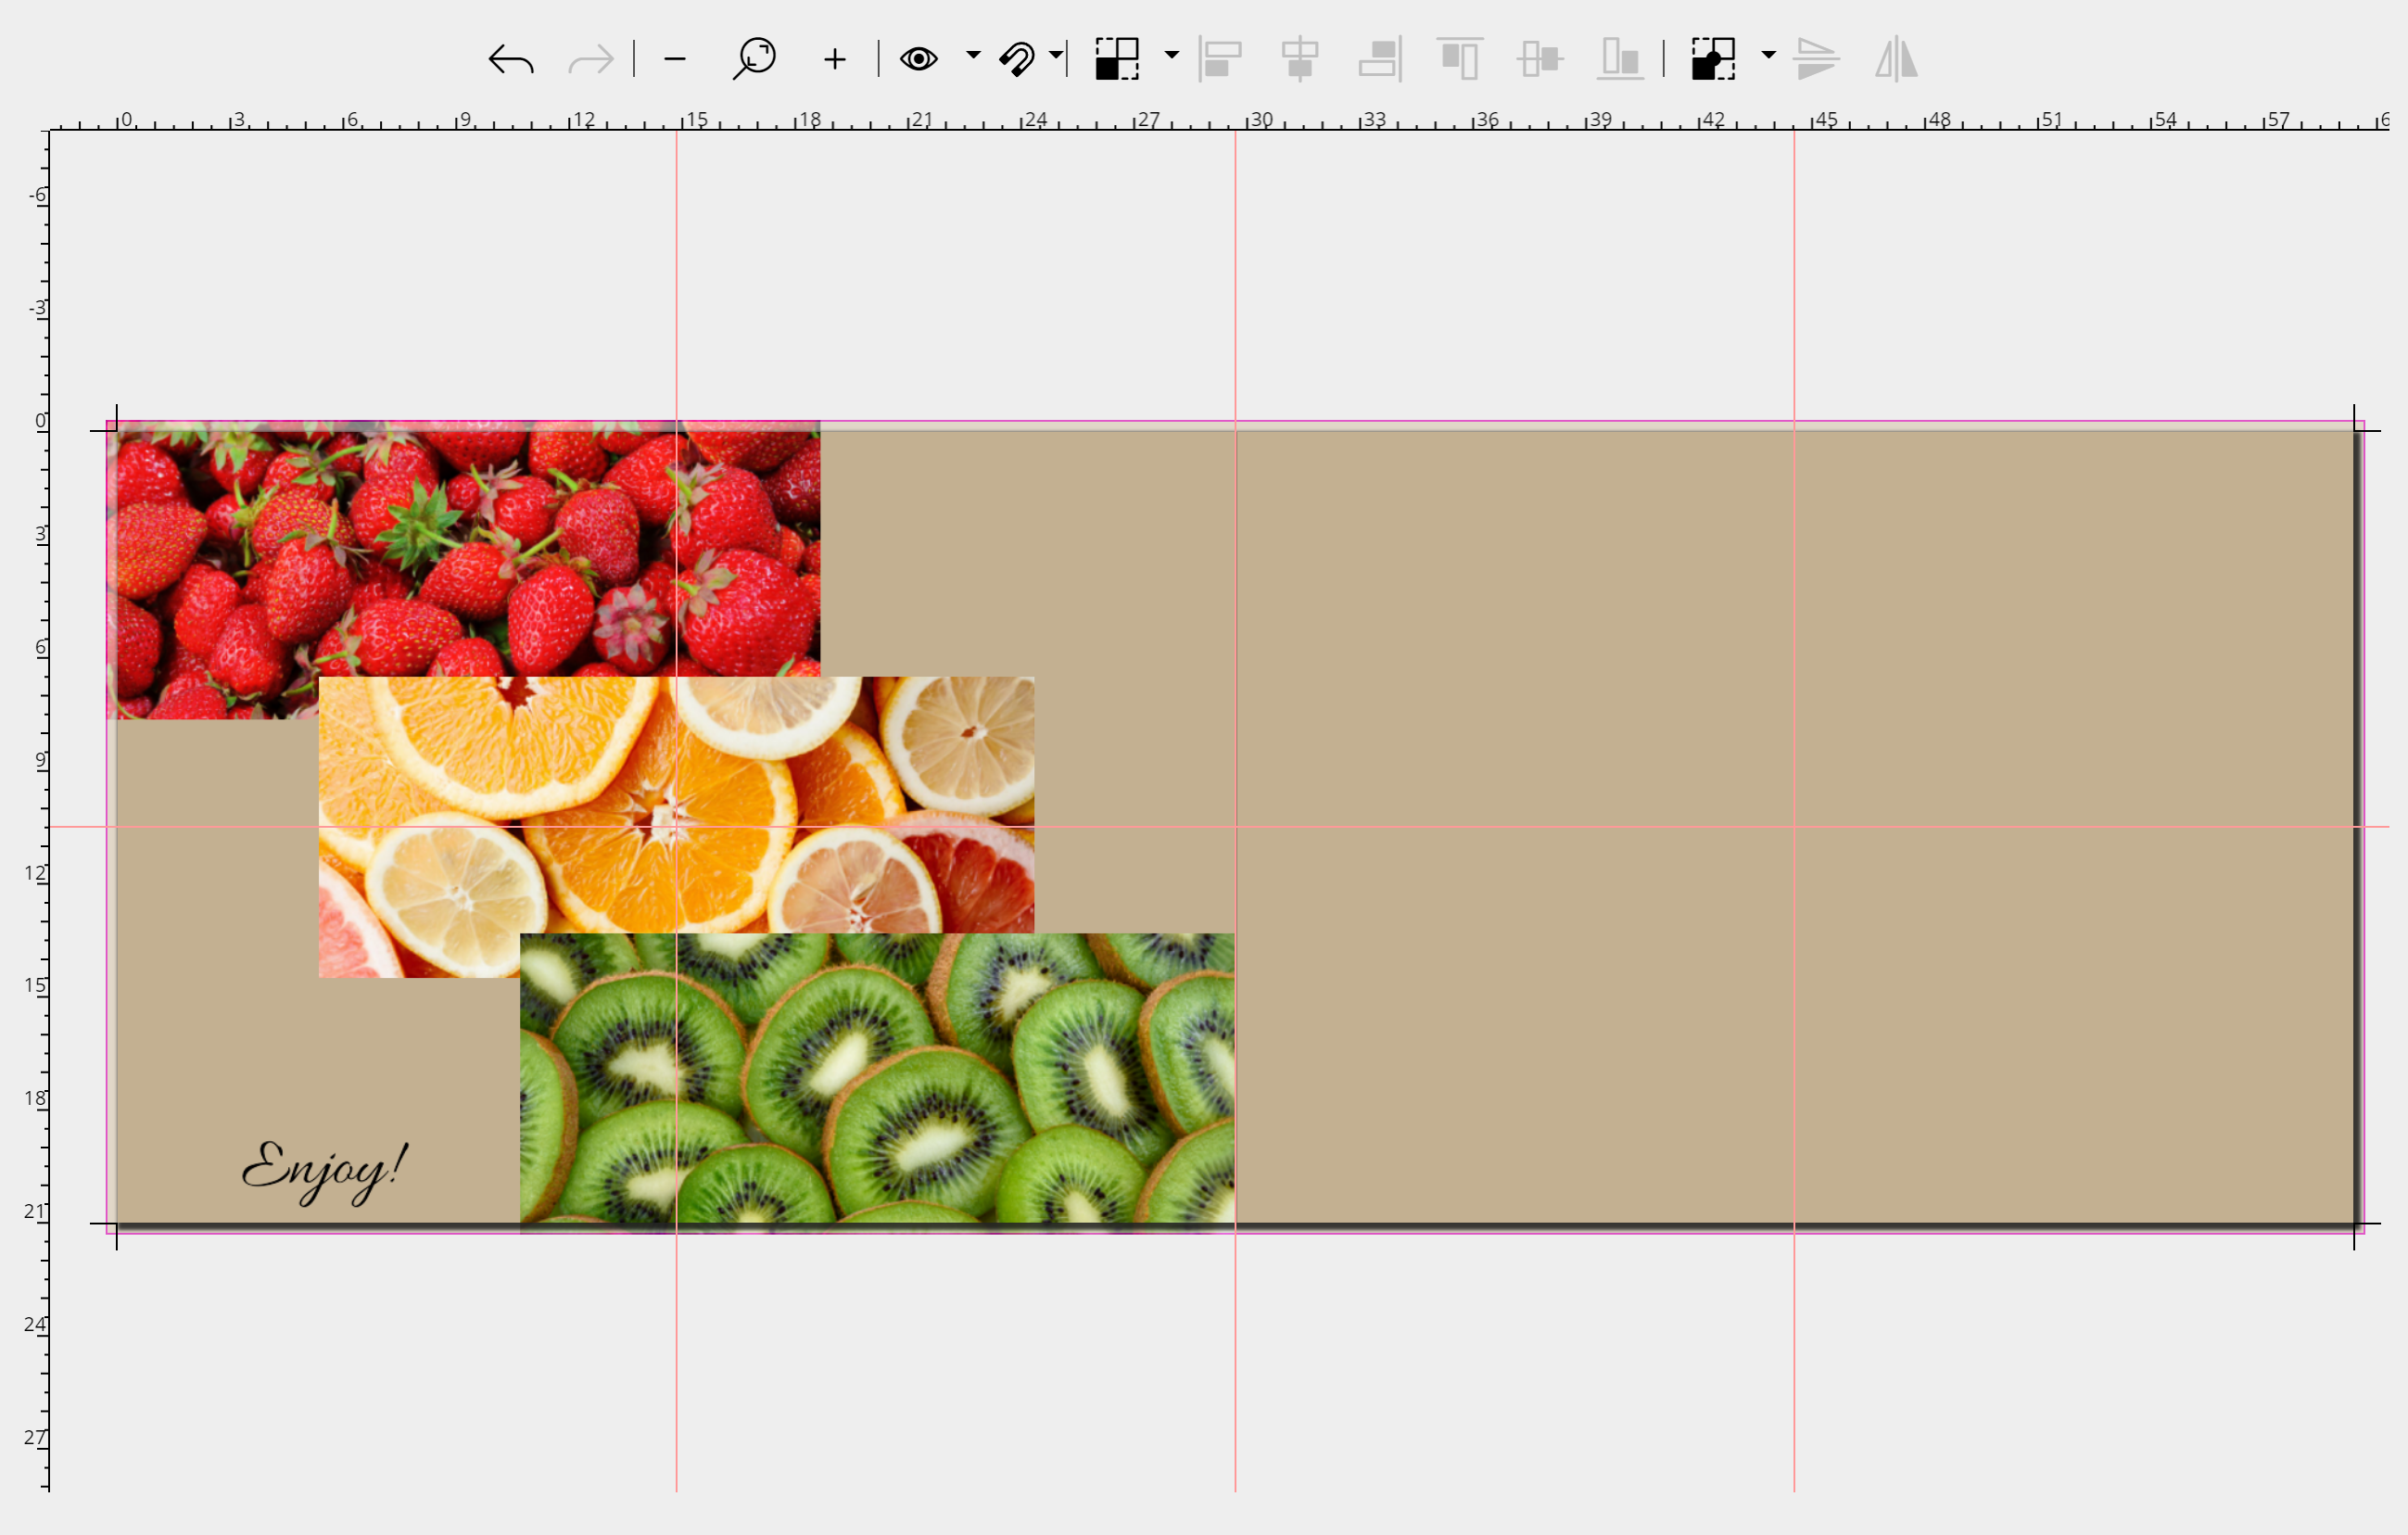
Task: Click the flip vertical icon
Action: [x=1817, y=59]
